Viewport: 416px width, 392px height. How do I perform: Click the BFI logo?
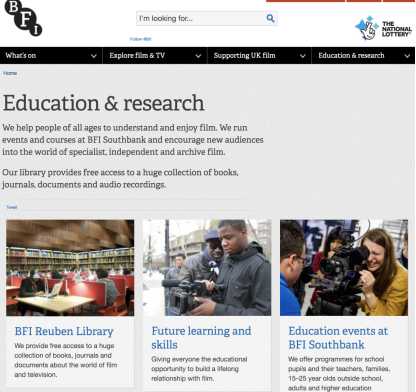coord(23,18)
